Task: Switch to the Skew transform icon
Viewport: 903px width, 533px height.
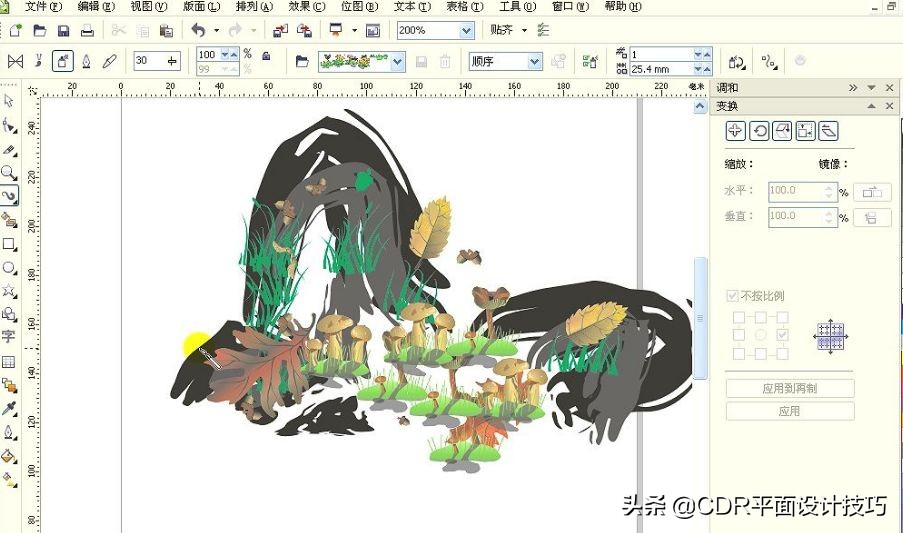Action: click(828, 131)
